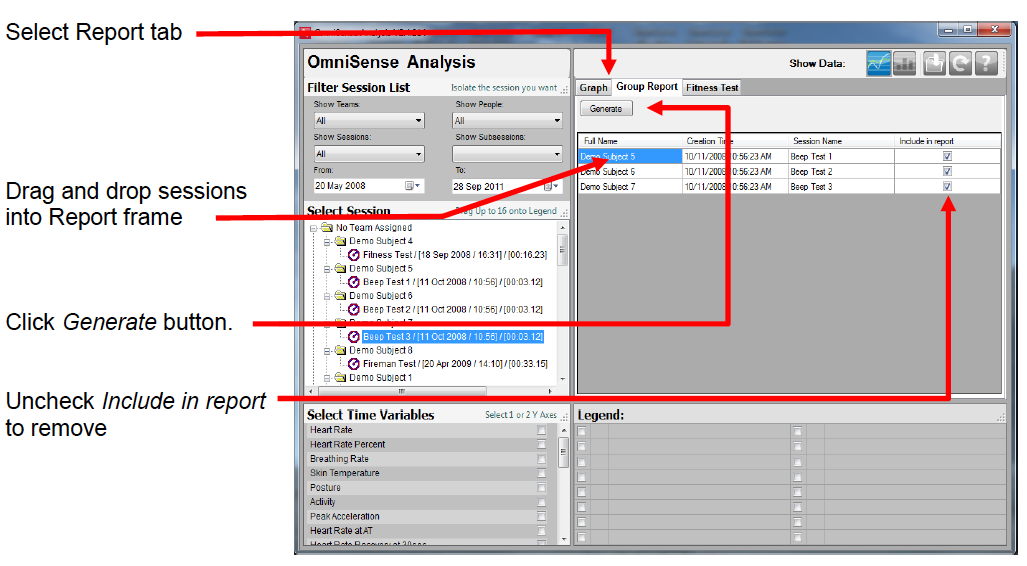This screenshot has height=566, width=1027.
Task: Click the Fitness Test session clock icon
Action: point(354,255)
